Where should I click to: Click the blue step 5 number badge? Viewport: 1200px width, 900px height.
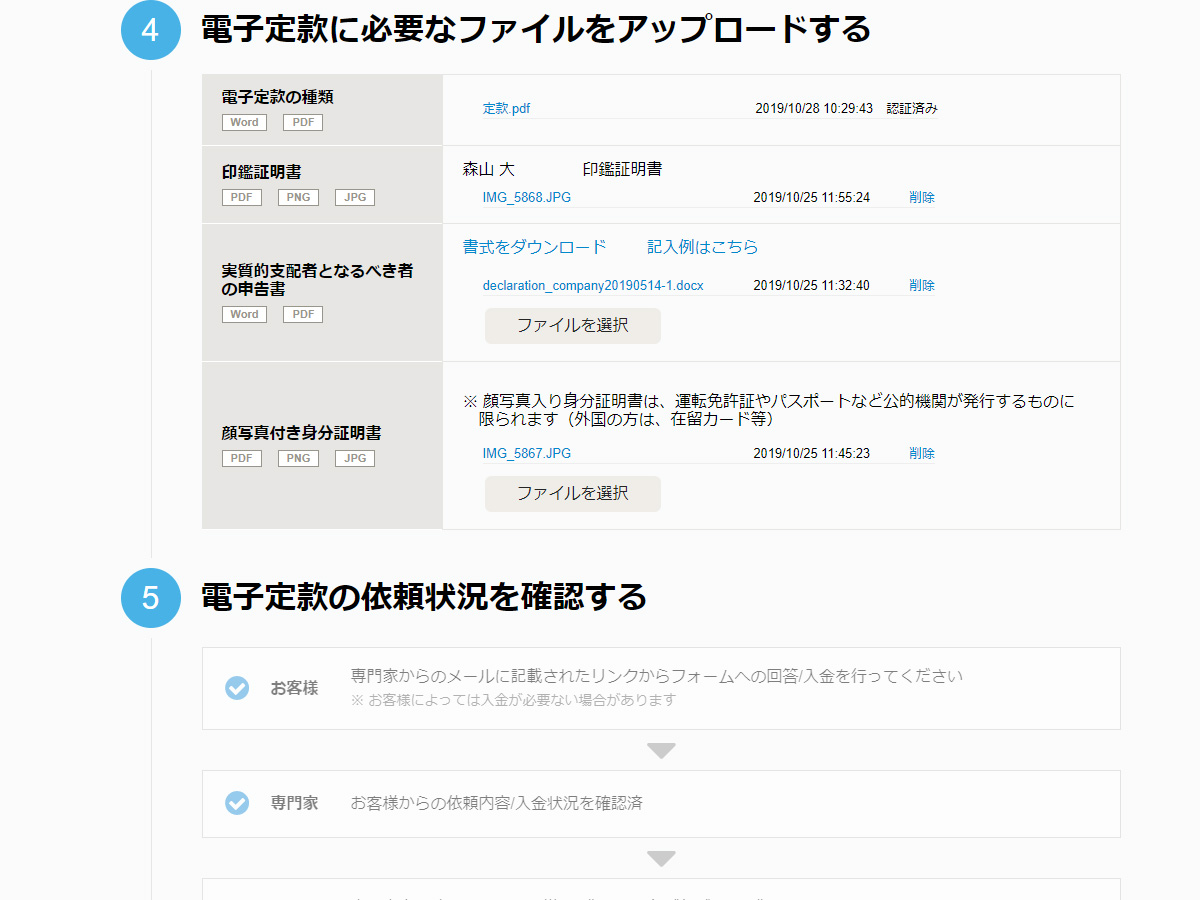click(150, 597)
